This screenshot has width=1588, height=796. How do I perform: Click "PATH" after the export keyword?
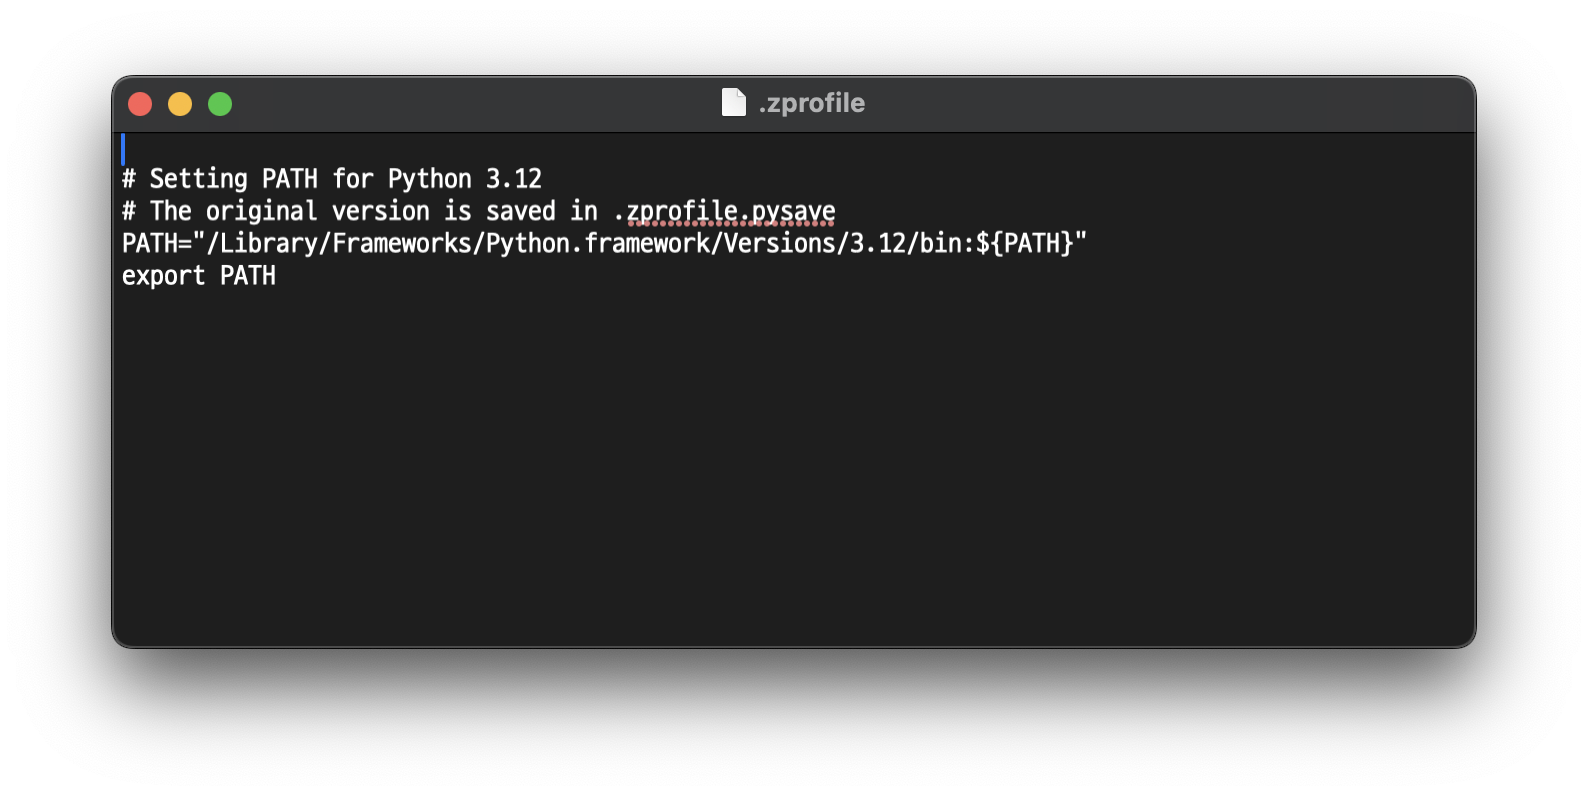[248, 276]
